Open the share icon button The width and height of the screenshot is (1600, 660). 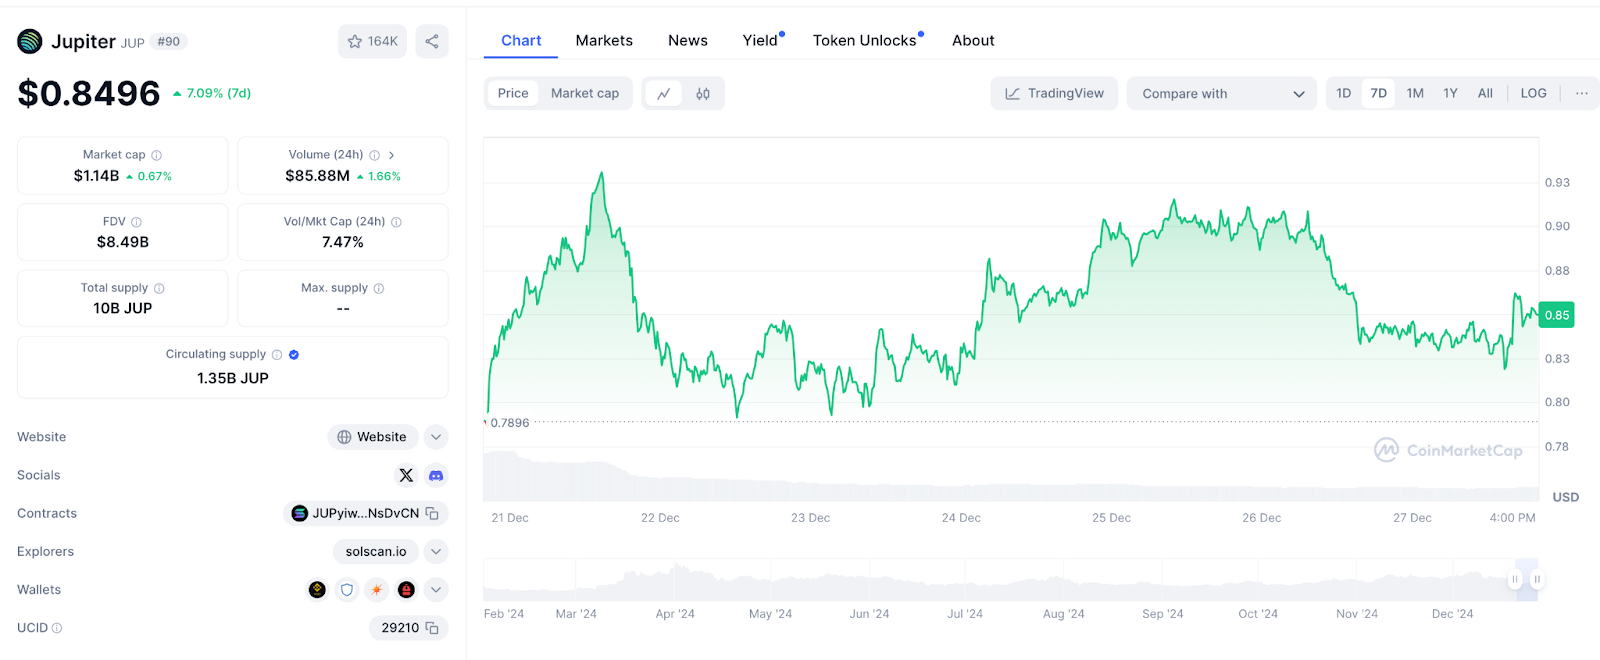pyautogui.click(x=432, y=41)
